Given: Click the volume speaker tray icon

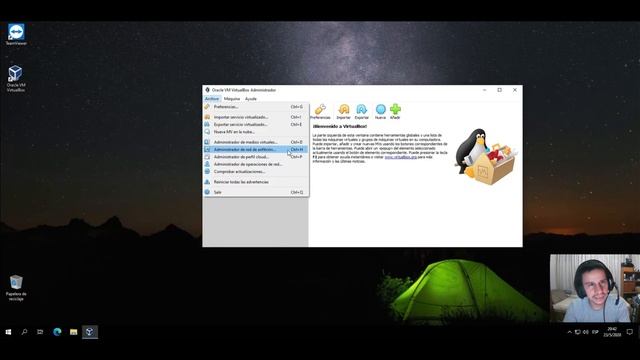Looking at the screenshot, I should (586, 332).
